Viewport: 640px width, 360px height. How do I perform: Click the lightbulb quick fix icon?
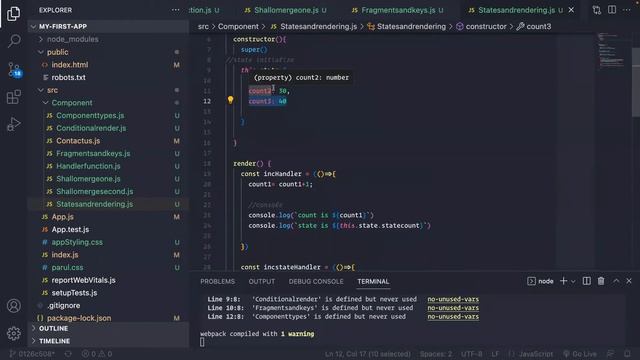(x=230, y=100)
